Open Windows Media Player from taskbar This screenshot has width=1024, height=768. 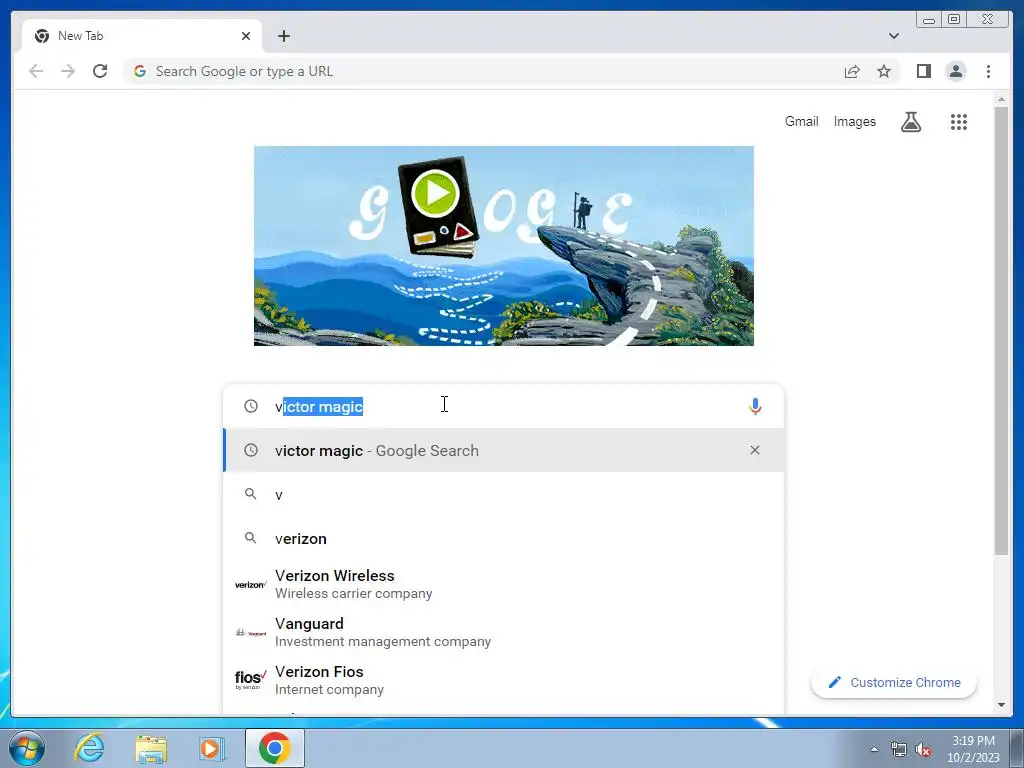coord(212,748)
